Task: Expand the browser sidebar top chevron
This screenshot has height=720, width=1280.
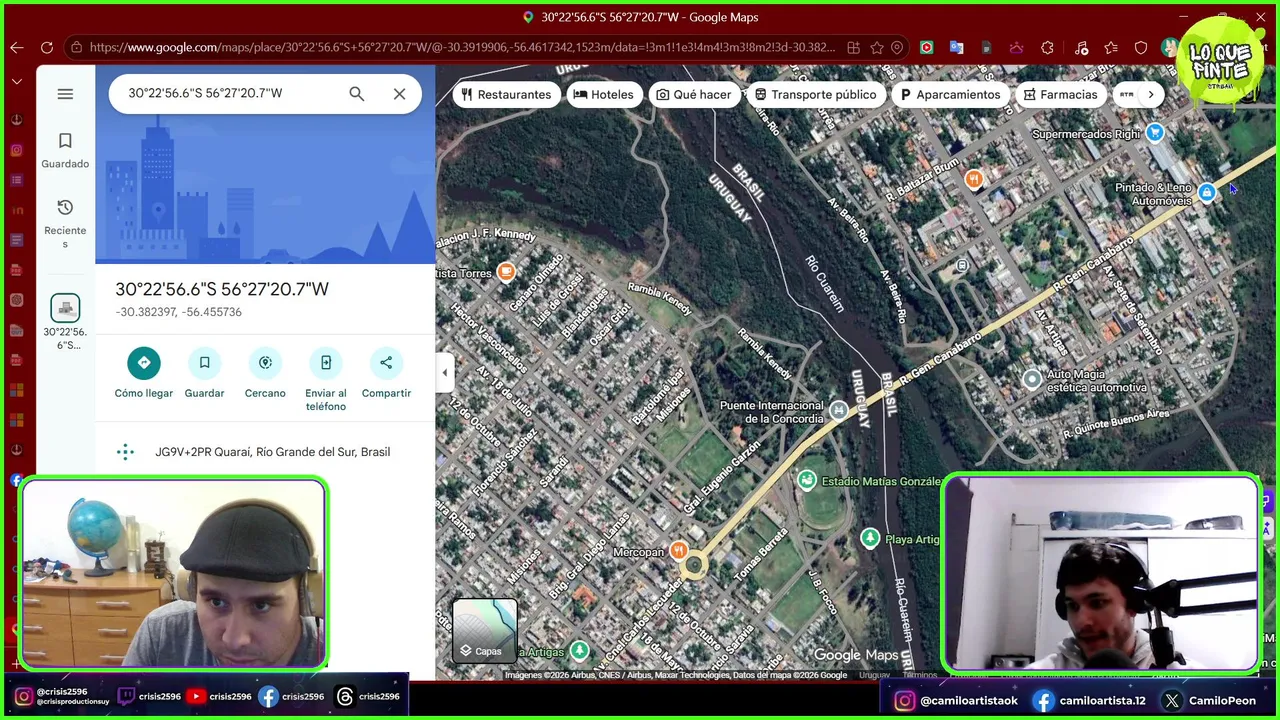Action: tap(16, 81)
